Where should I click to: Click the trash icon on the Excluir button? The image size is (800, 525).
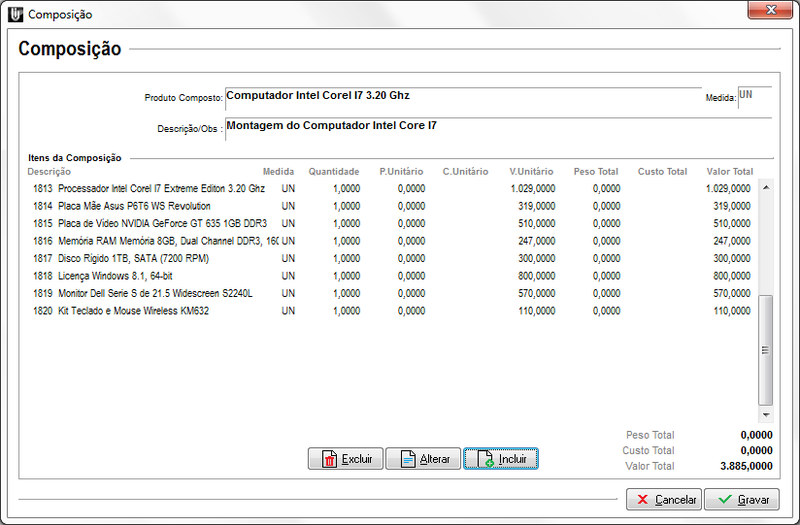328,459
